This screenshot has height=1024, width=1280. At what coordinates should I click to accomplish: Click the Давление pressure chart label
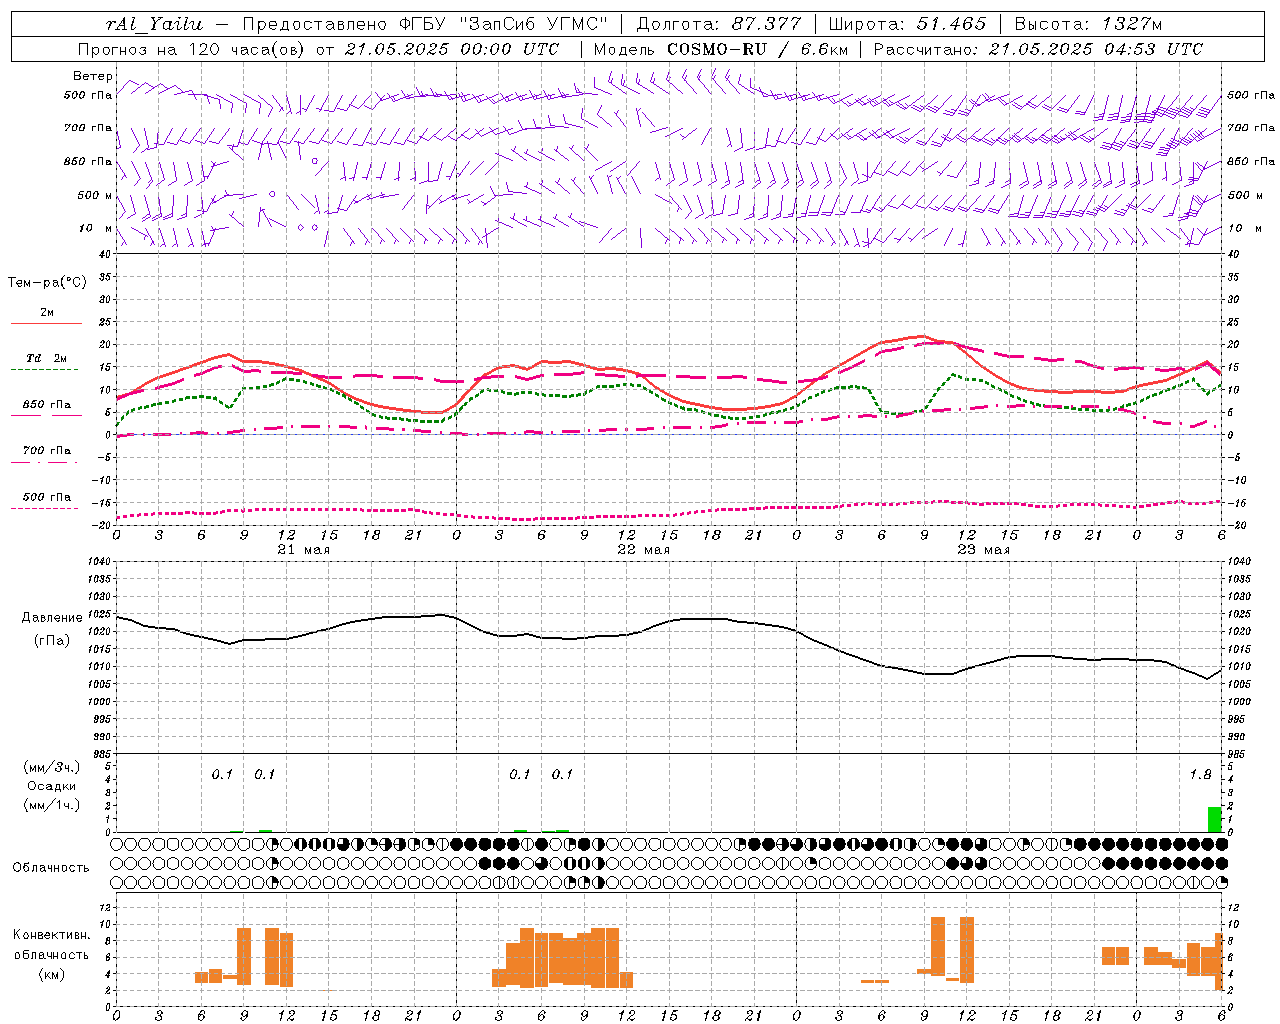coord(51,618)
